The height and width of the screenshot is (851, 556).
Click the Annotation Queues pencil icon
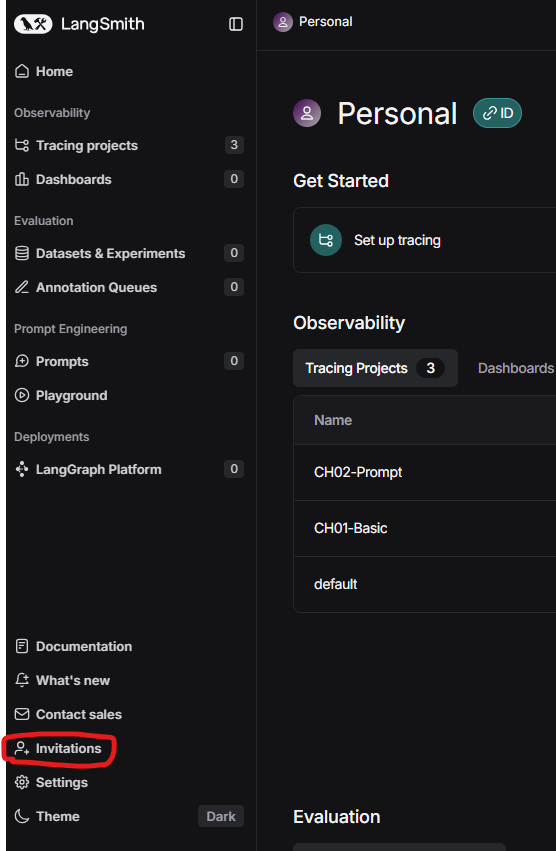pos(22,287)
